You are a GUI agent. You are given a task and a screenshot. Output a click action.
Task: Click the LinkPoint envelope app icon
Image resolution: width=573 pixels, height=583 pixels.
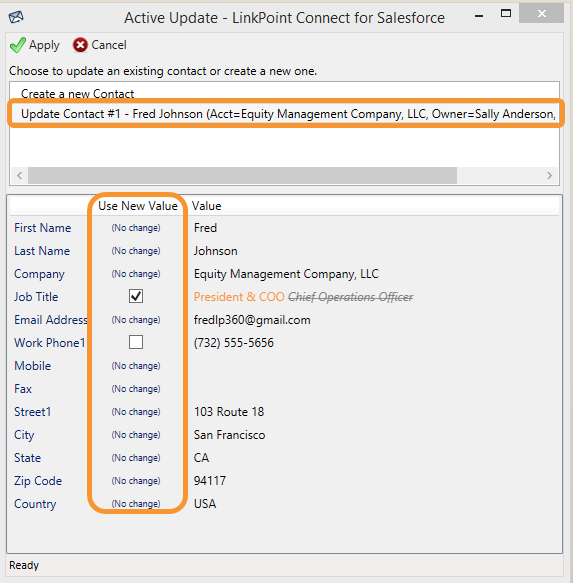[16, 17]
